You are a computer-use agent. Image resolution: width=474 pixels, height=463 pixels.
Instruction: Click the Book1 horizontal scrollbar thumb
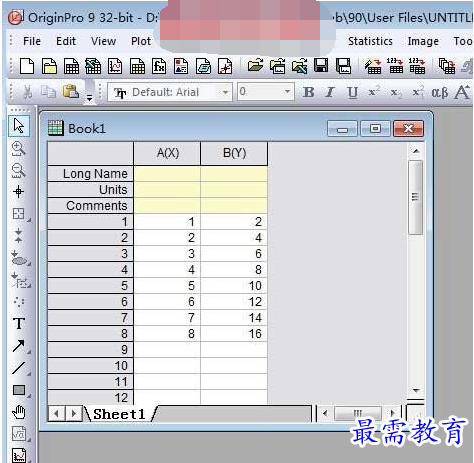(x=358, y=414)
